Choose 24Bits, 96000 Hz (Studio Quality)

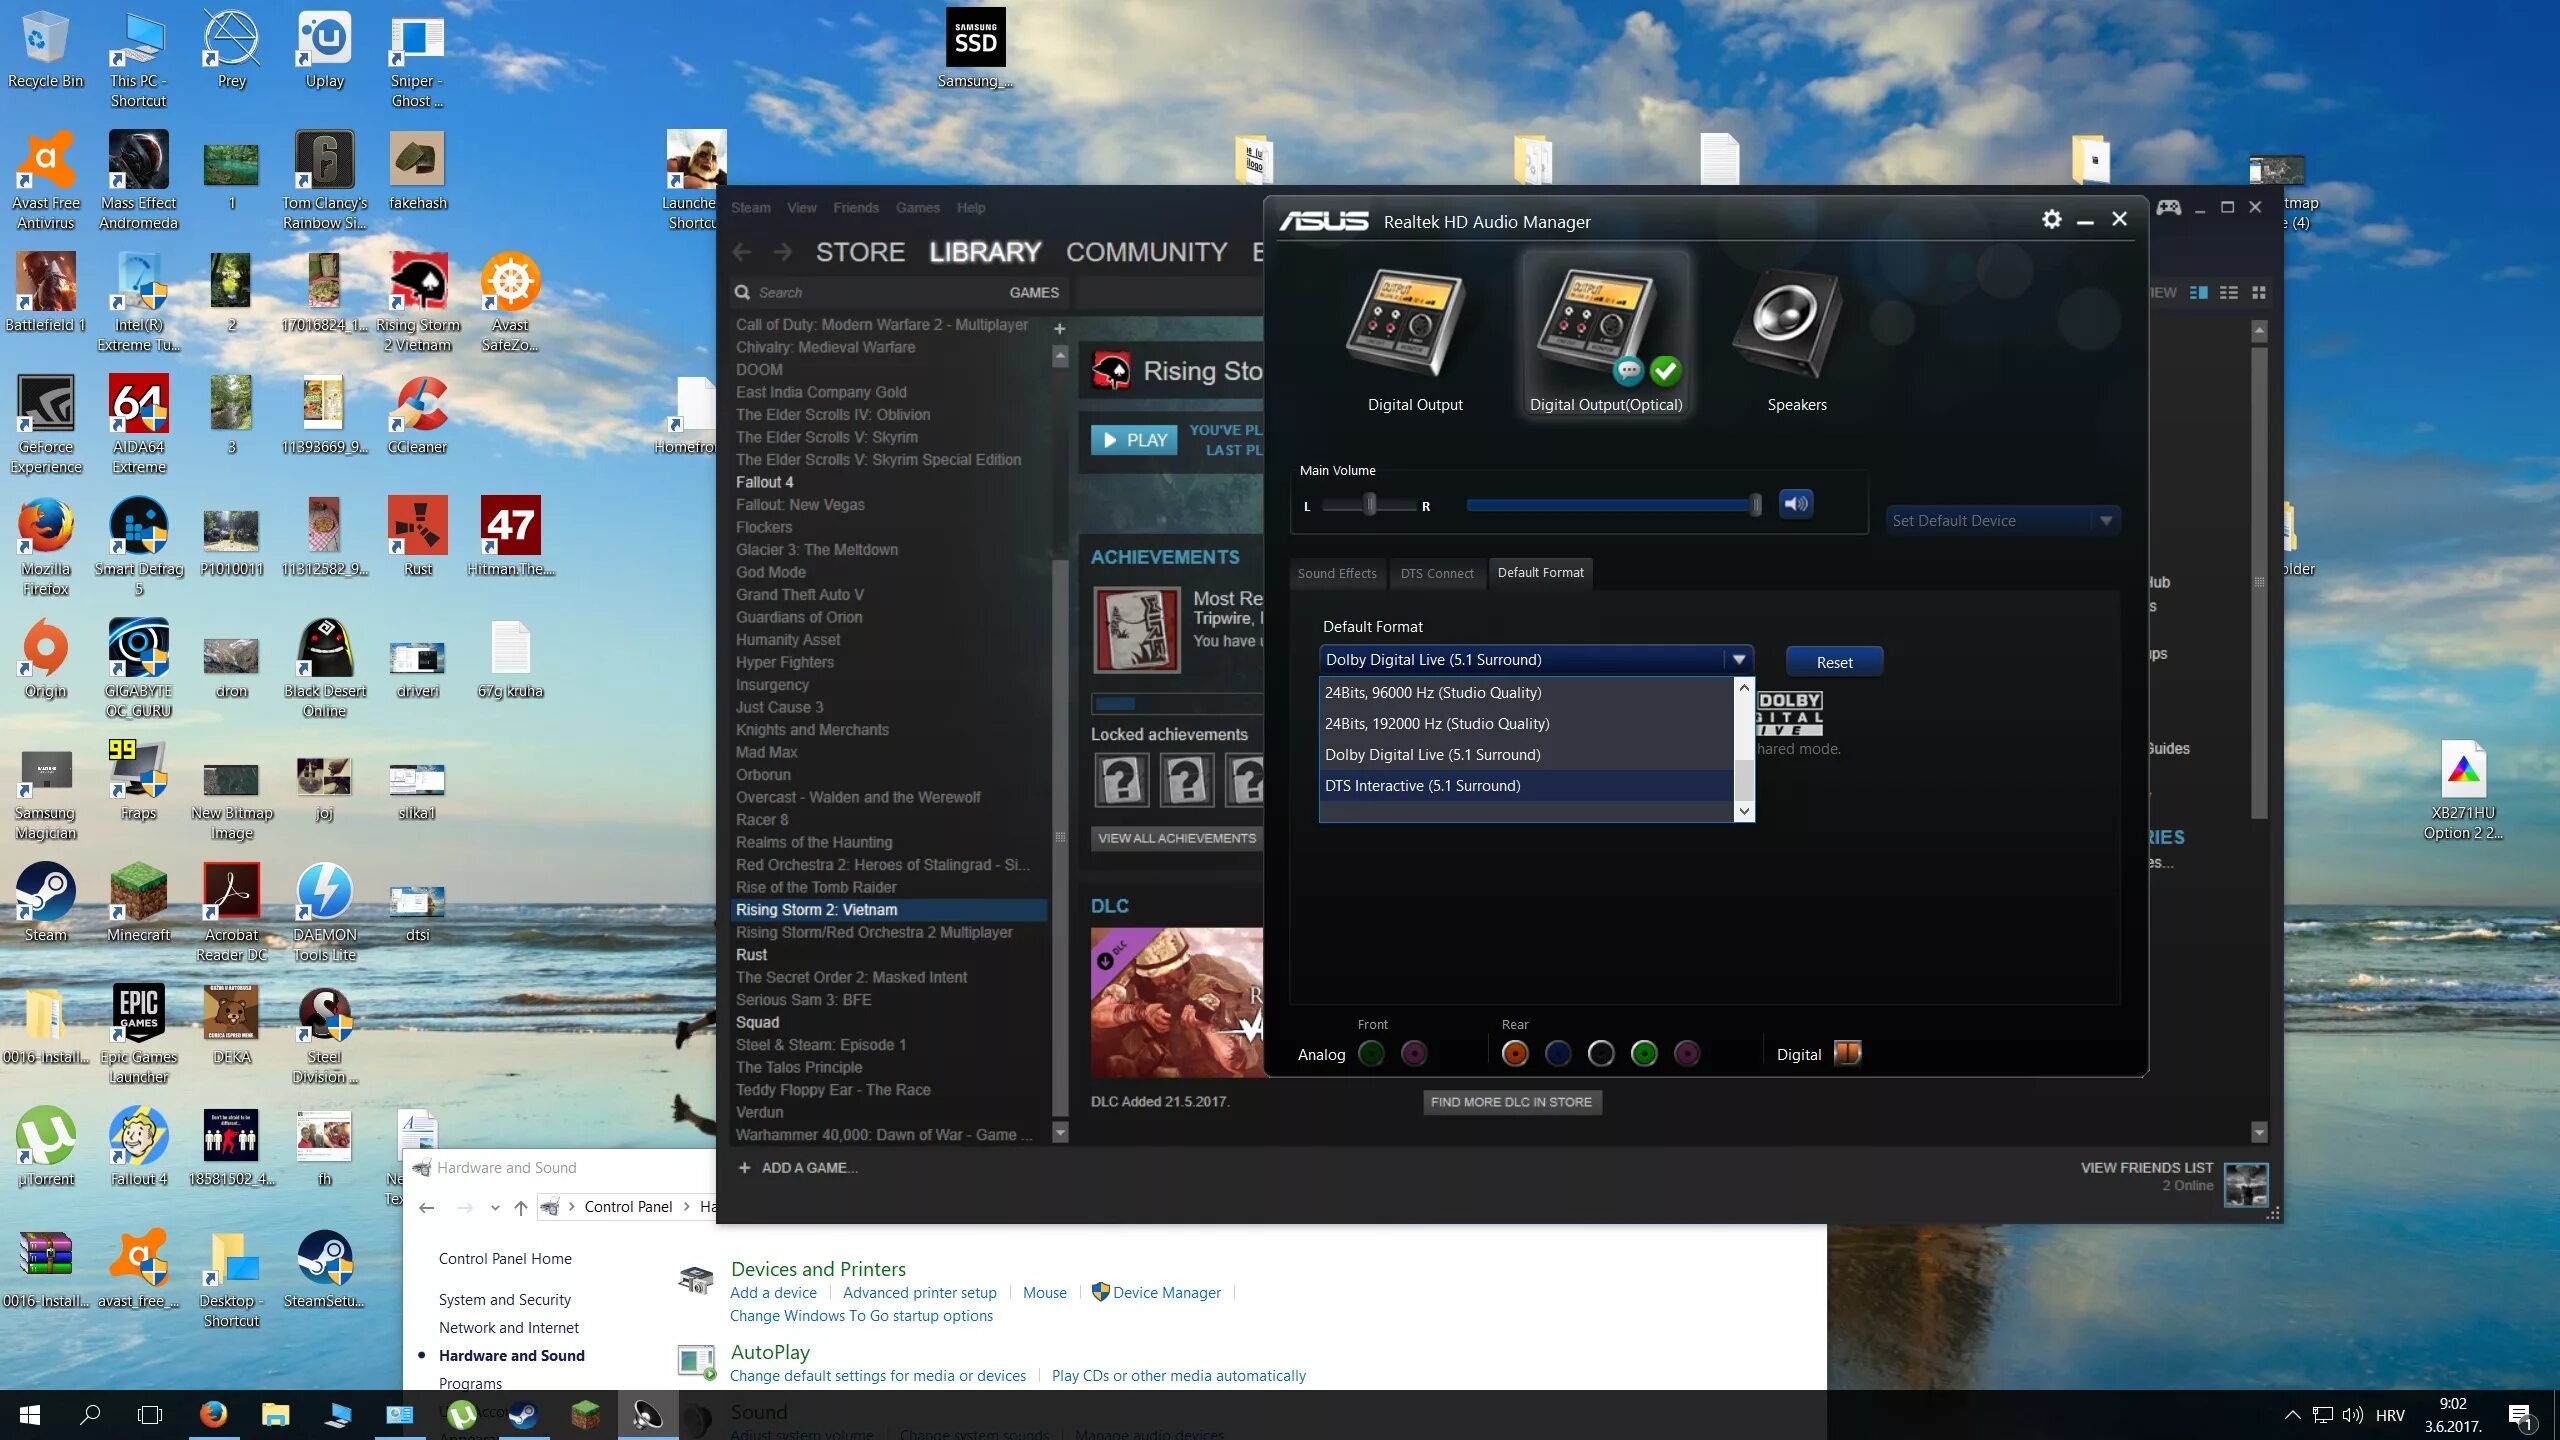tap(1526, 692)
